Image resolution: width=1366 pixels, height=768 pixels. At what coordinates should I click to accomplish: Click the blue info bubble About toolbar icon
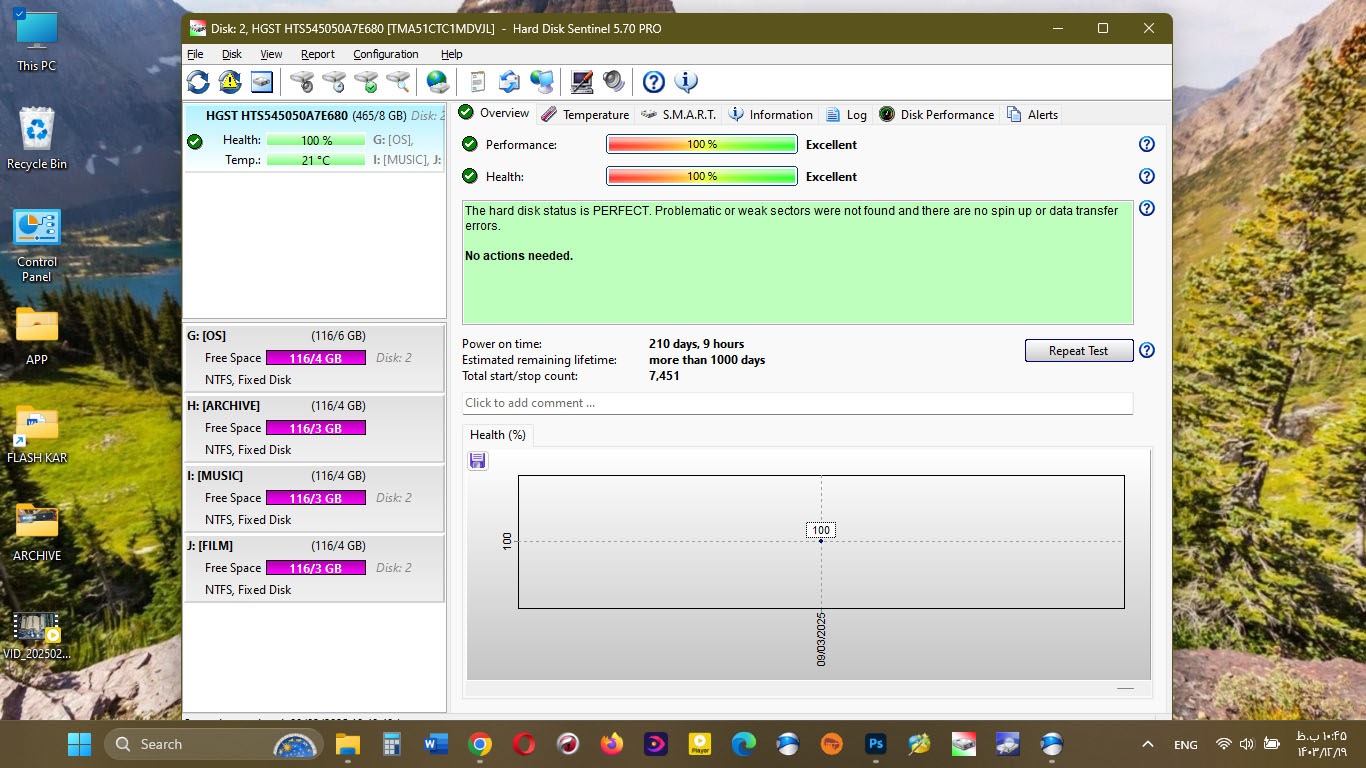pyautogui.click(x=685, y=82)
